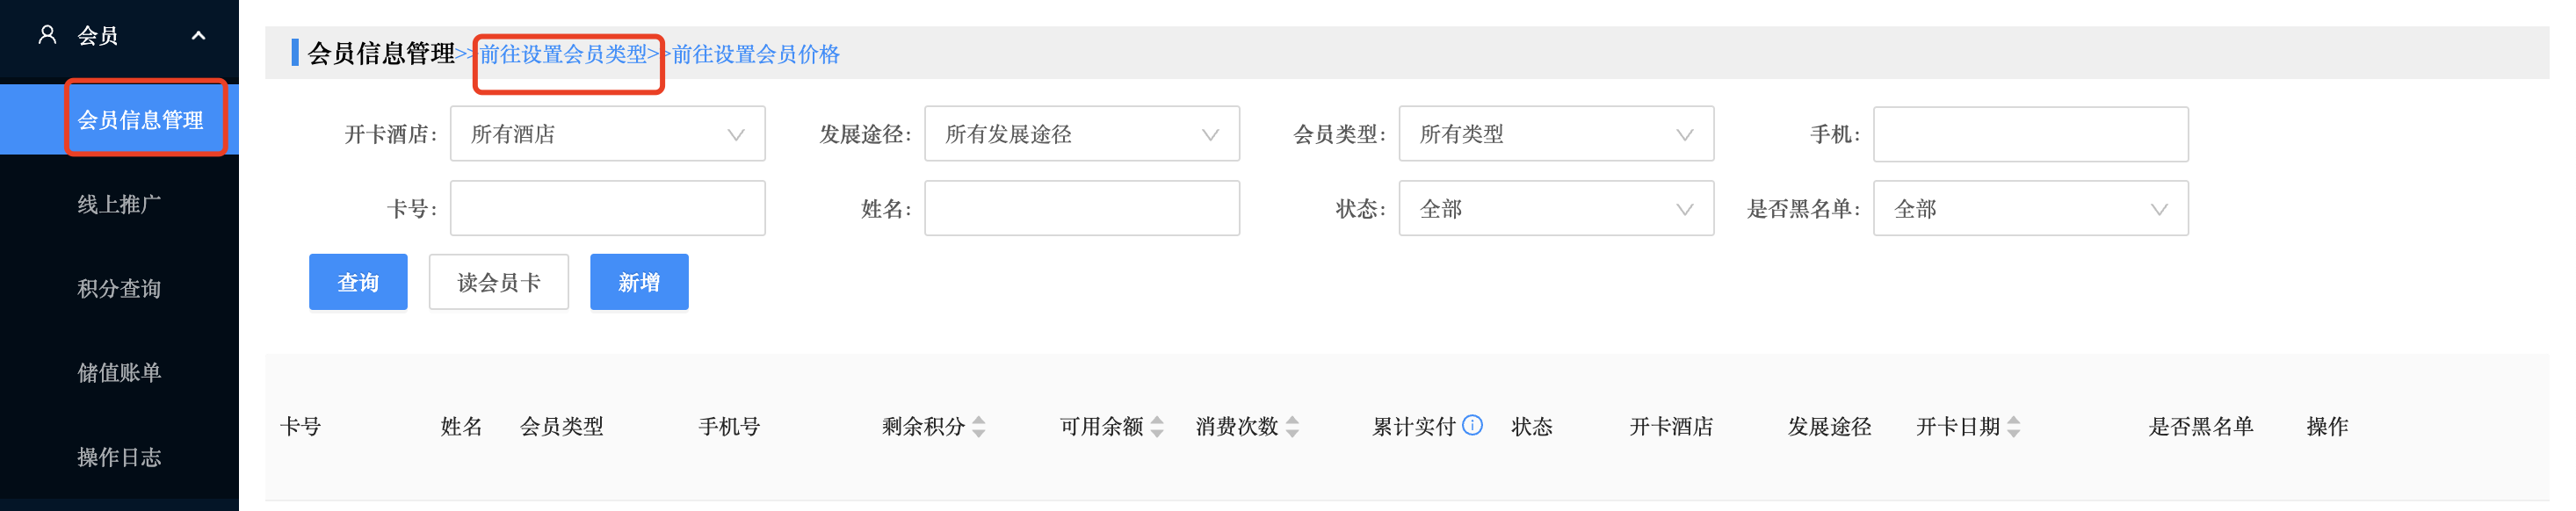Viewport: 2576px width, 511px height.
Task: Select 积分查询 in sidebar menu
Action: 119,289
